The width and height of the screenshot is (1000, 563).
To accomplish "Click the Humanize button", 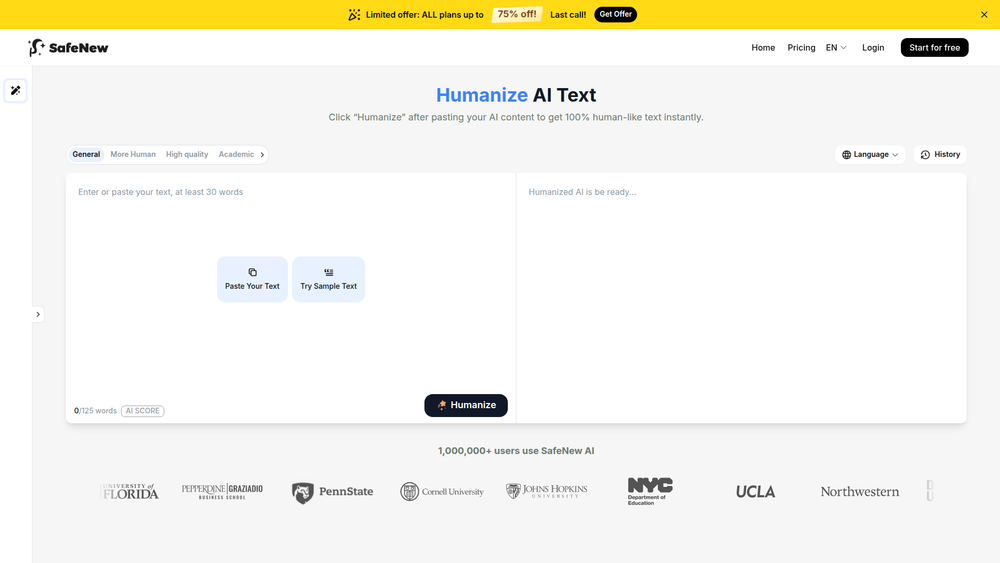I will pyautogui.click(x=466, y=406).
